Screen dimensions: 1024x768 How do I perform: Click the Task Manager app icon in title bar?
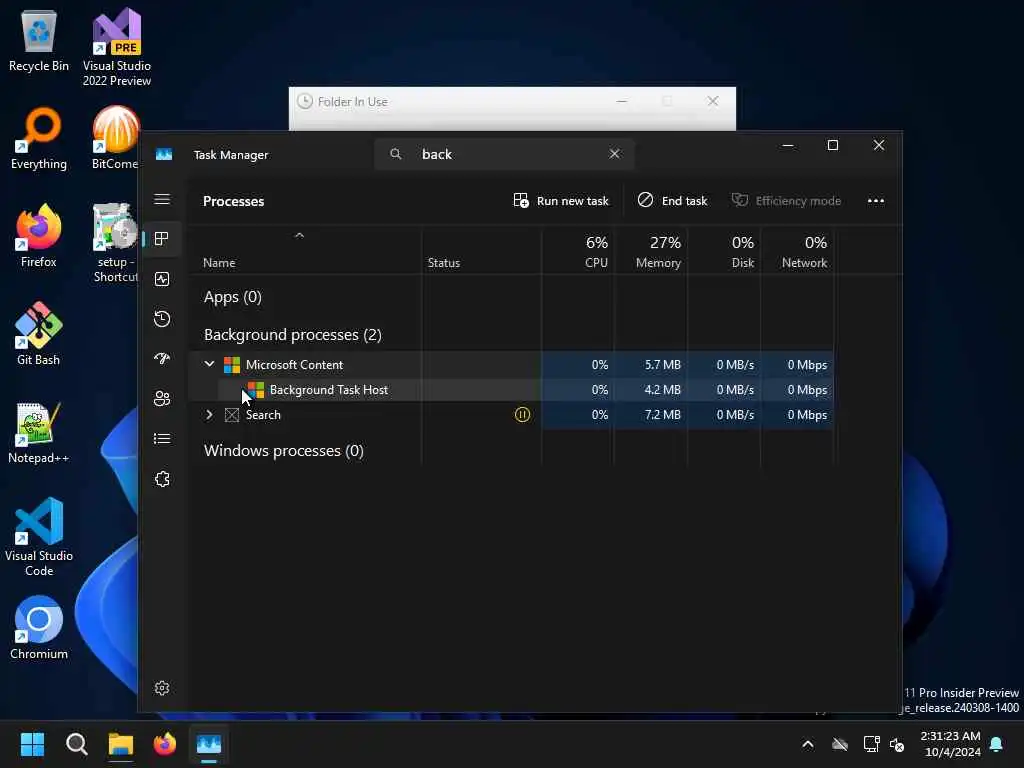164,154
